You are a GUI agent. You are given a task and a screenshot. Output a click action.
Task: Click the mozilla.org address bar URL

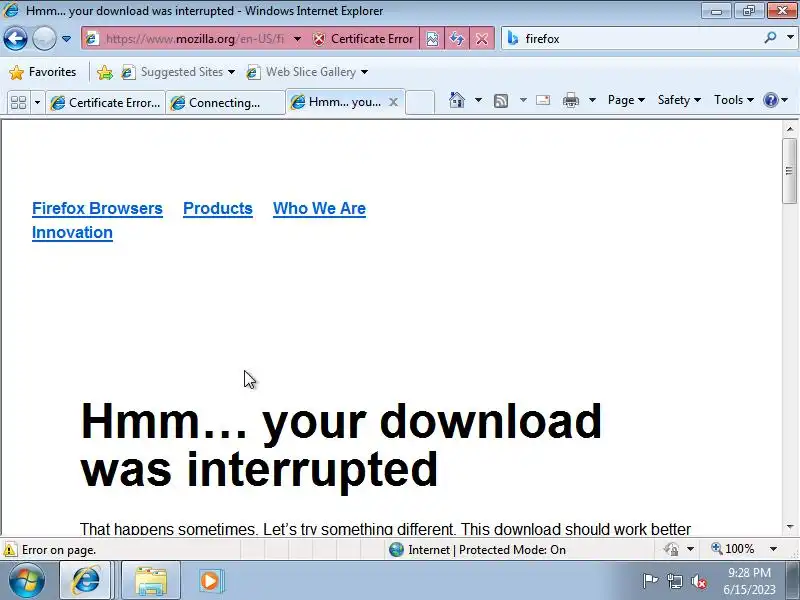point(194,39)
